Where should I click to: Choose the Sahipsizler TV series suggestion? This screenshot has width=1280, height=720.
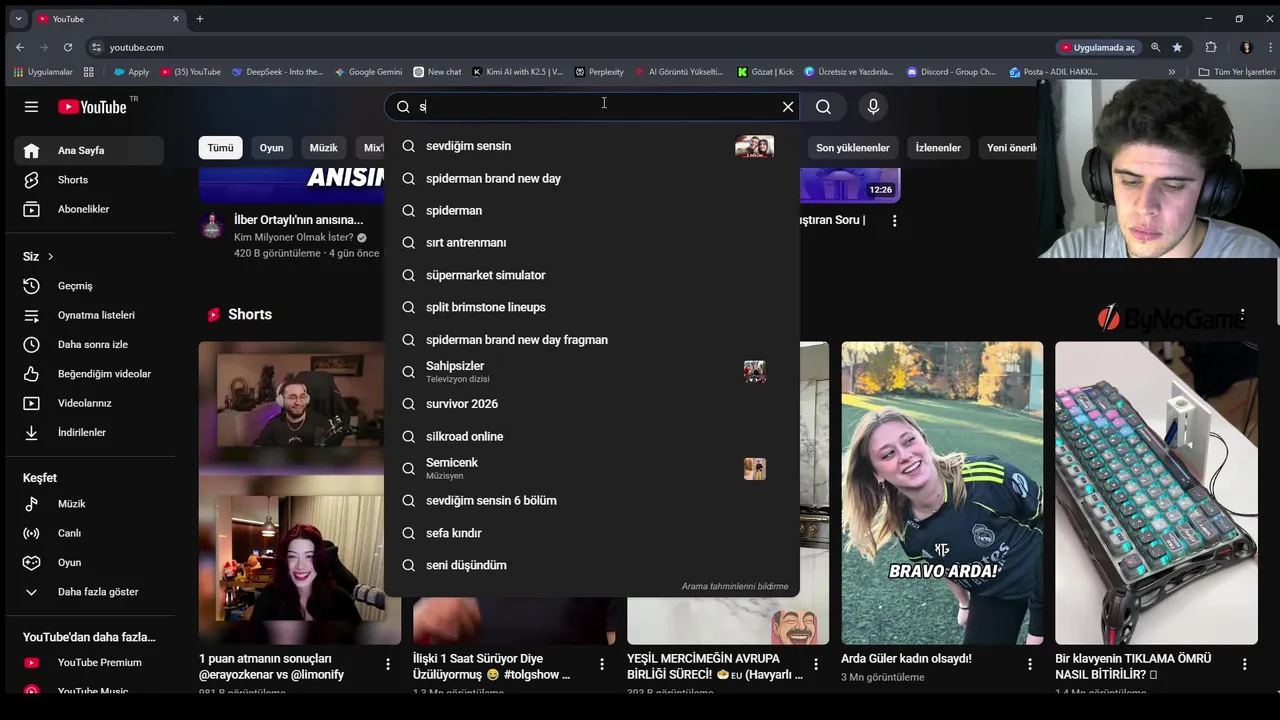coord(592,372)
